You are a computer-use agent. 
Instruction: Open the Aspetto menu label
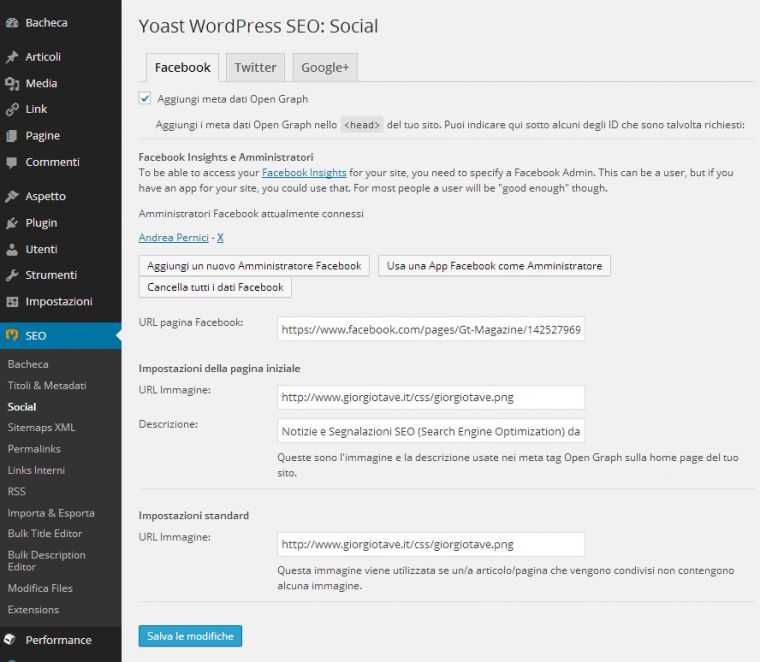46,197
